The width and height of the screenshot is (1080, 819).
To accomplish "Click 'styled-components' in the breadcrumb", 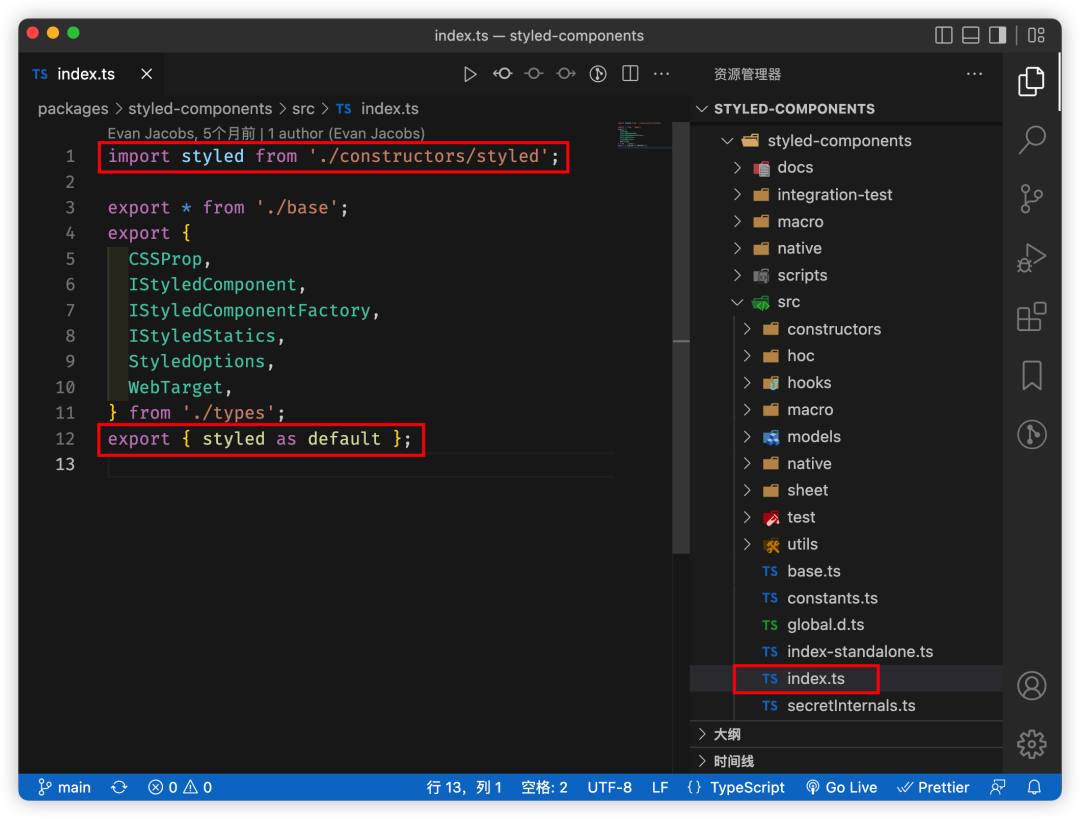I will tap(200, 109).
